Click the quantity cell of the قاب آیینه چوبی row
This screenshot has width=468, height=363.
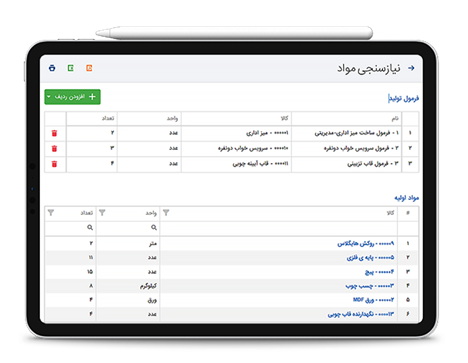click(92, 164)
